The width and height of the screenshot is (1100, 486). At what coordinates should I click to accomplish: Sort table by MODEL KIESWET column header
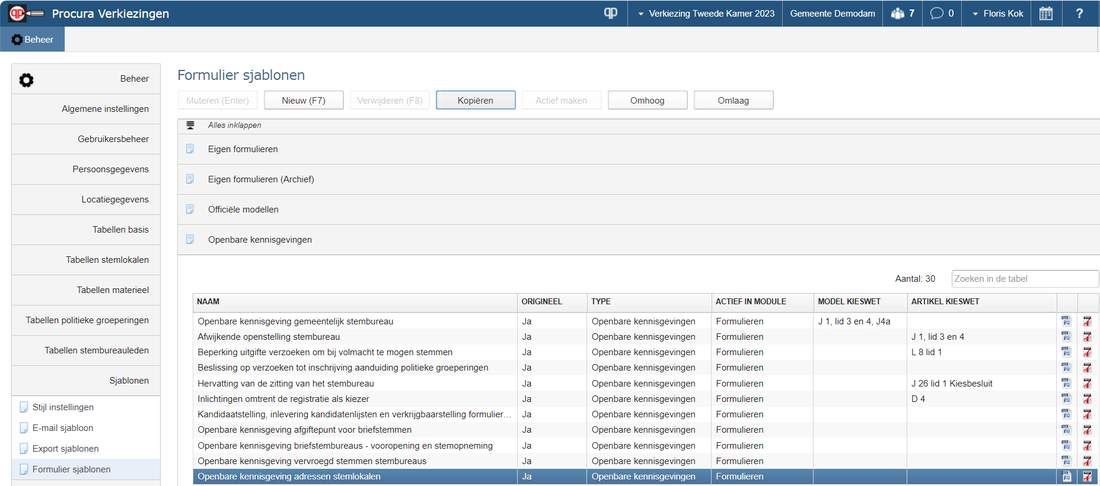click(859, 302)
